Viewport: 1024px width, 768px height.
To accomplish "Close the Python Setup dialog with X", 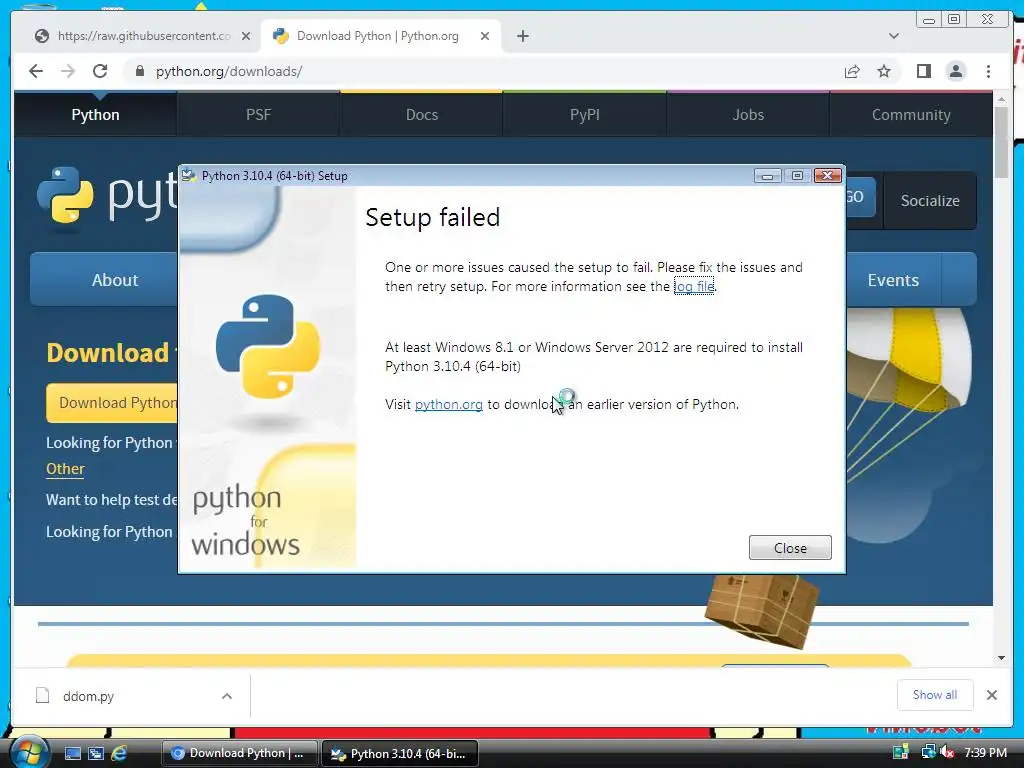I will click(x=827, y=176).
